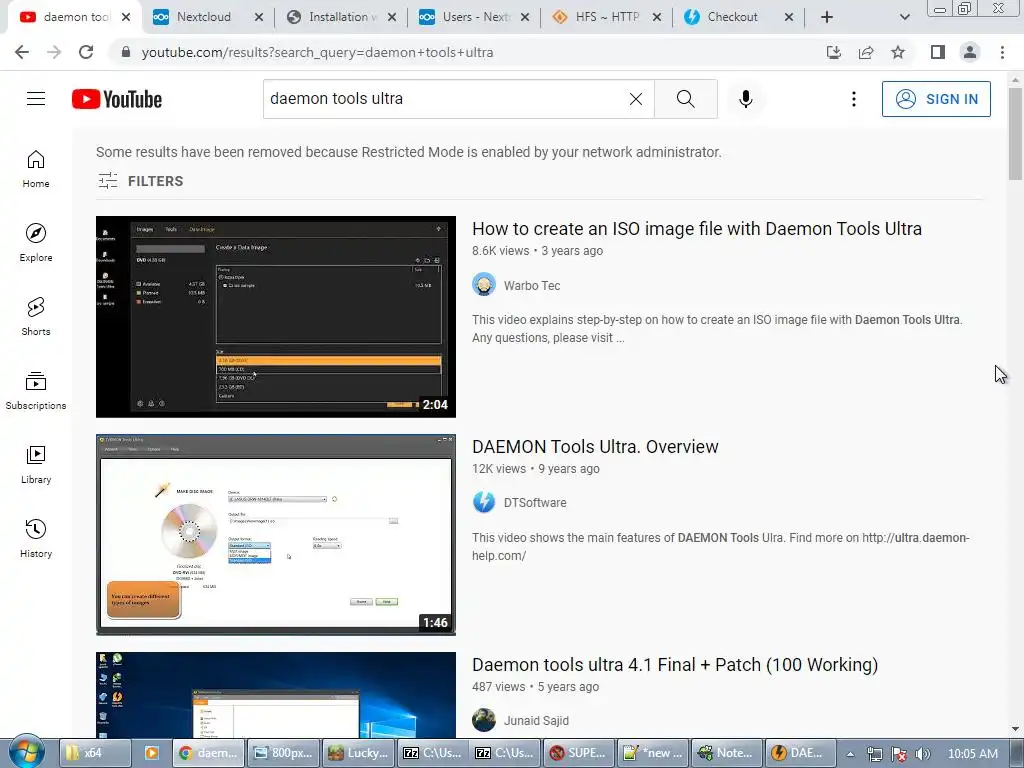
Task: Open Junaid Sajid channel name link
Action: click(536, 721)
